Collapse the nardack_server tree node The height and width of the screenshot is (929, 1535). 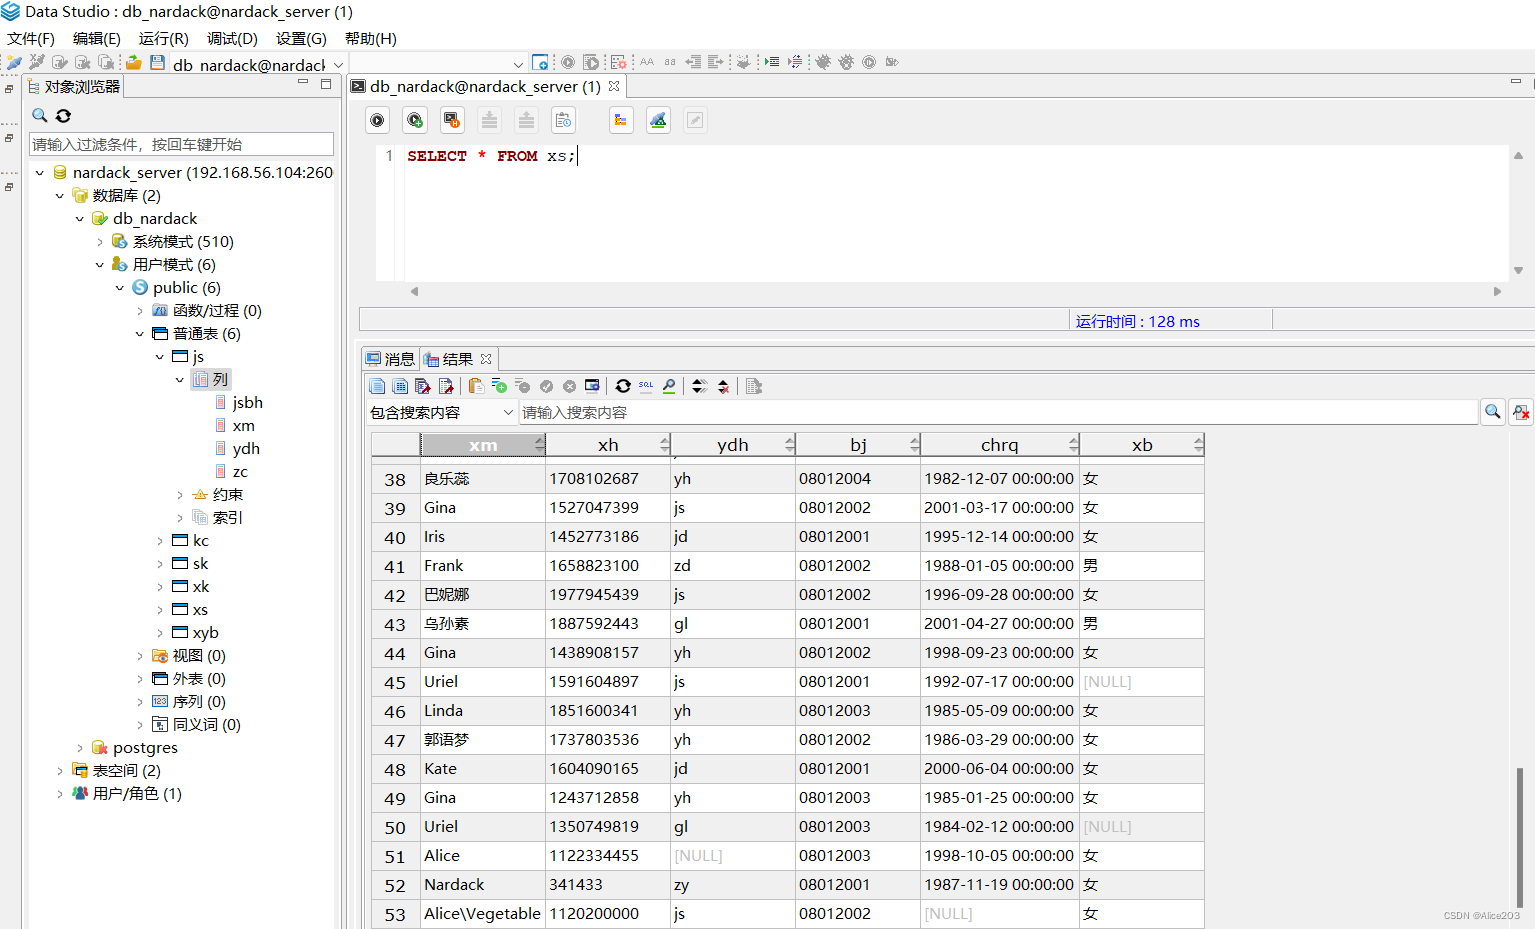coord(40,173)
